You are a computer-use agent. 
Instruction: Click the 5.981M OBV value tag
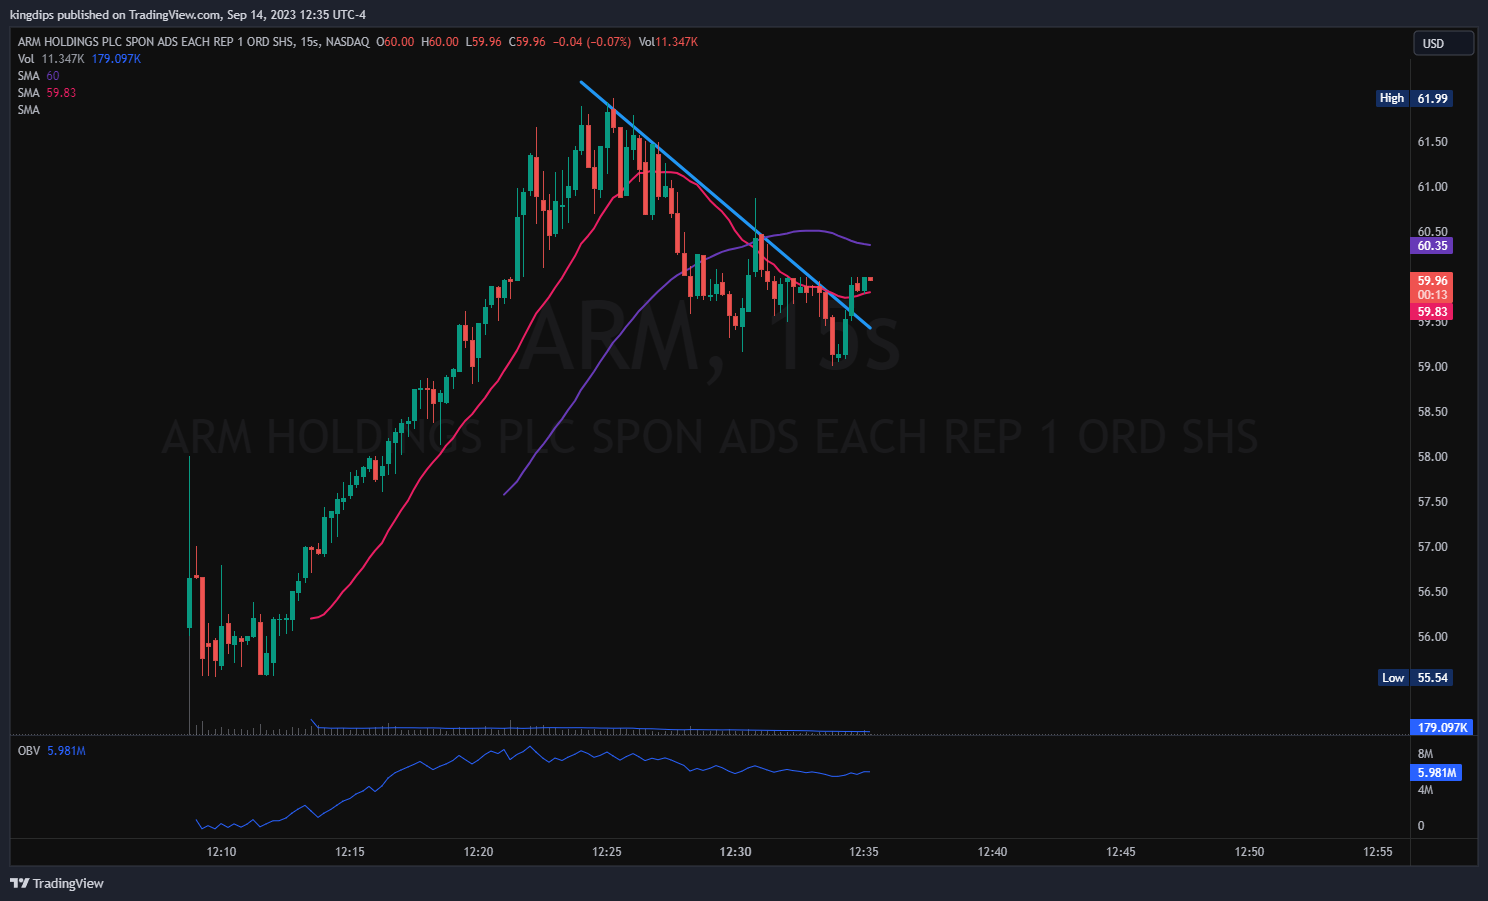tap(1436, 773)
